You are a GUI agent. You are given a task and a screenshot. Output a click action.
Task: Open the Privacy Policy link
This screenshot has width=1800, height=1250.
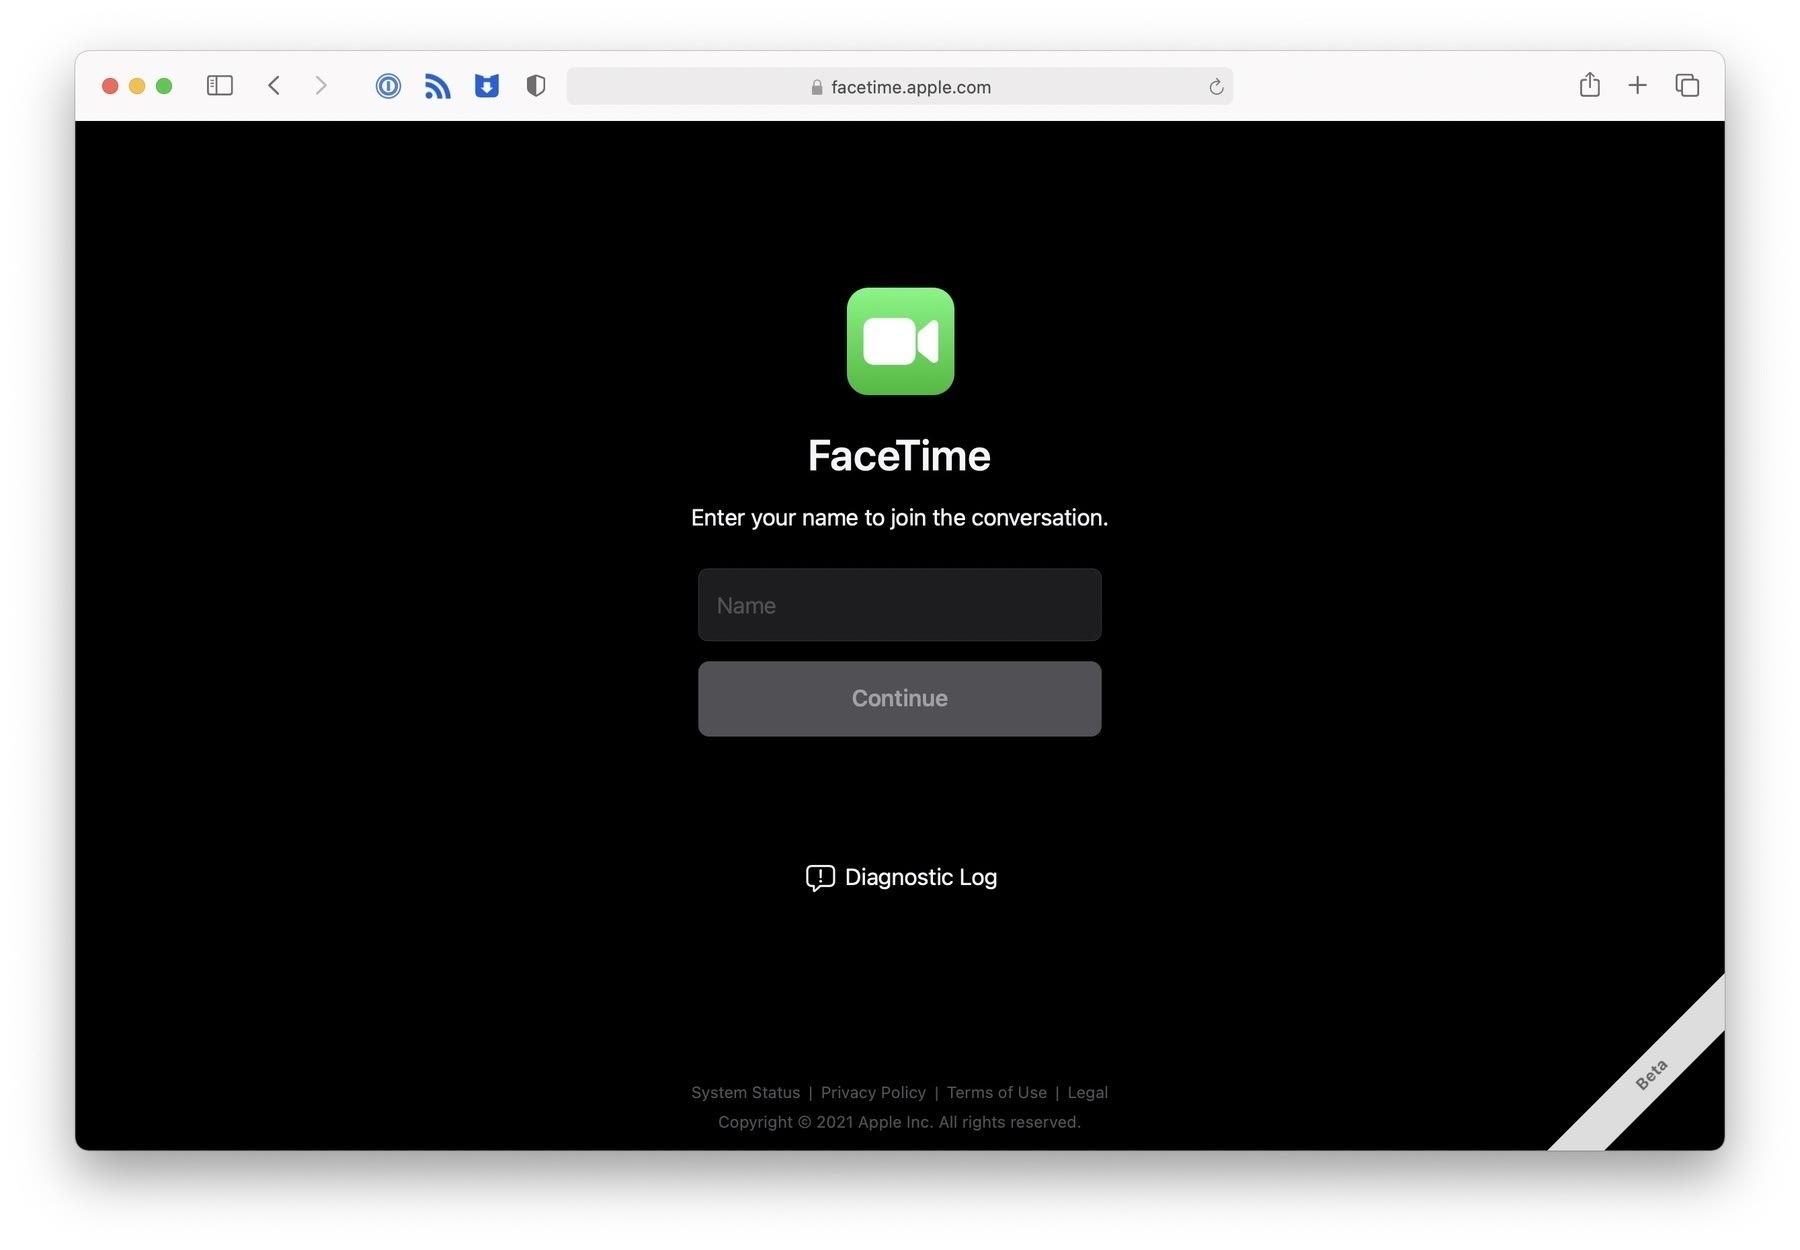tap(873, 1092)
